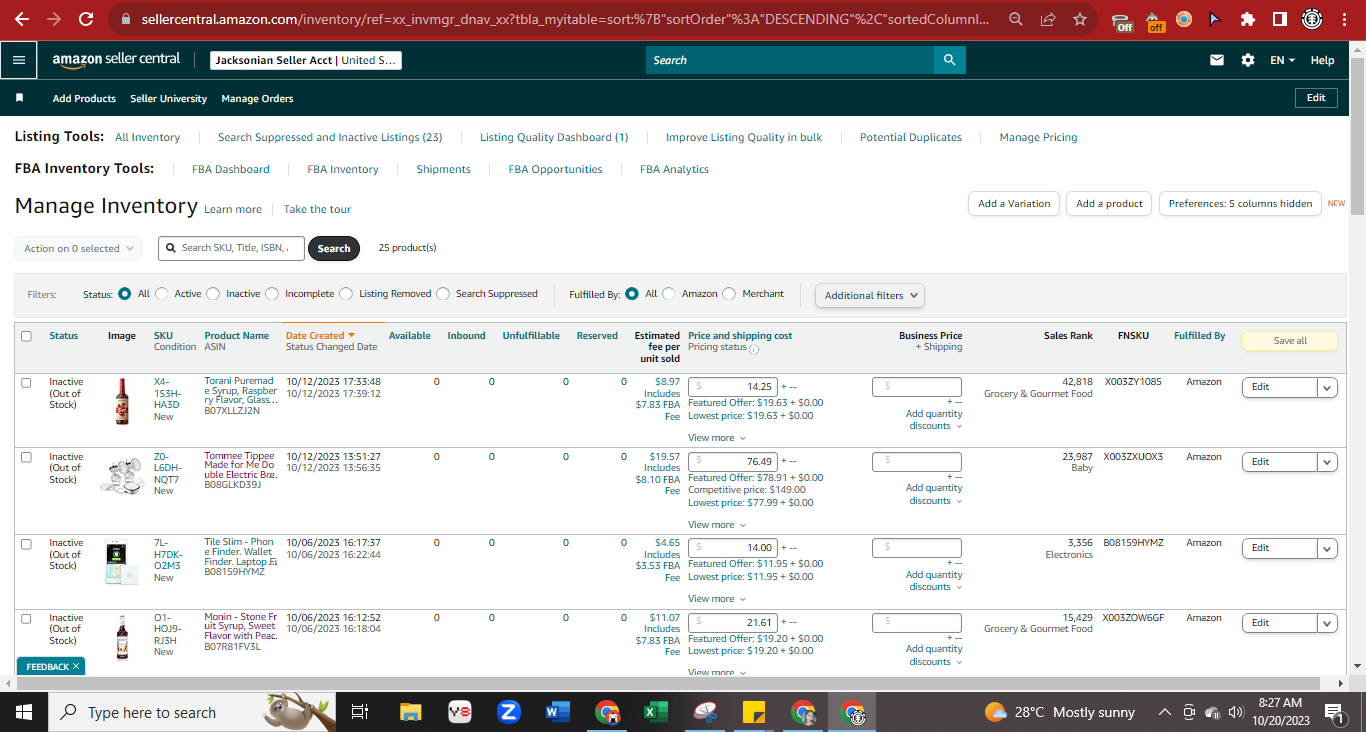
Task: Select the Search Suppressed status radio
Action: click(x=443, y=294)
